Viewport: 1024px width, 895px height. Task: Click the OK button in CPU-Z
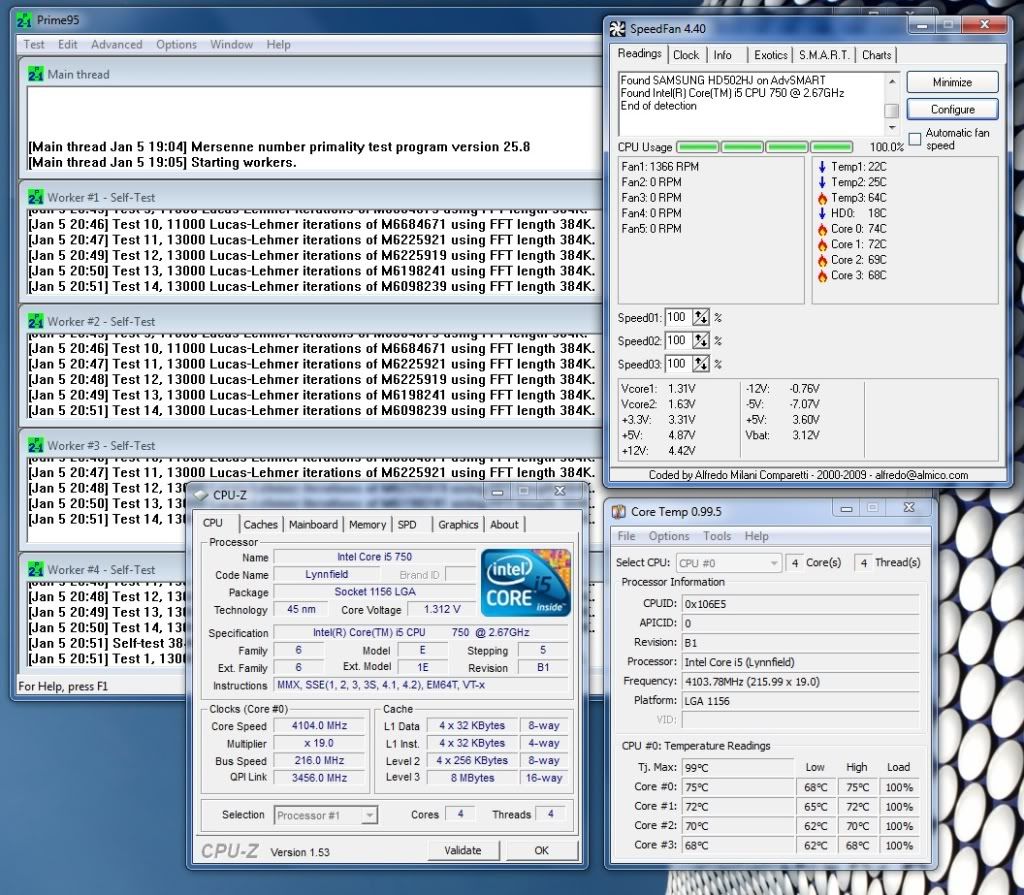coord(541,851)
